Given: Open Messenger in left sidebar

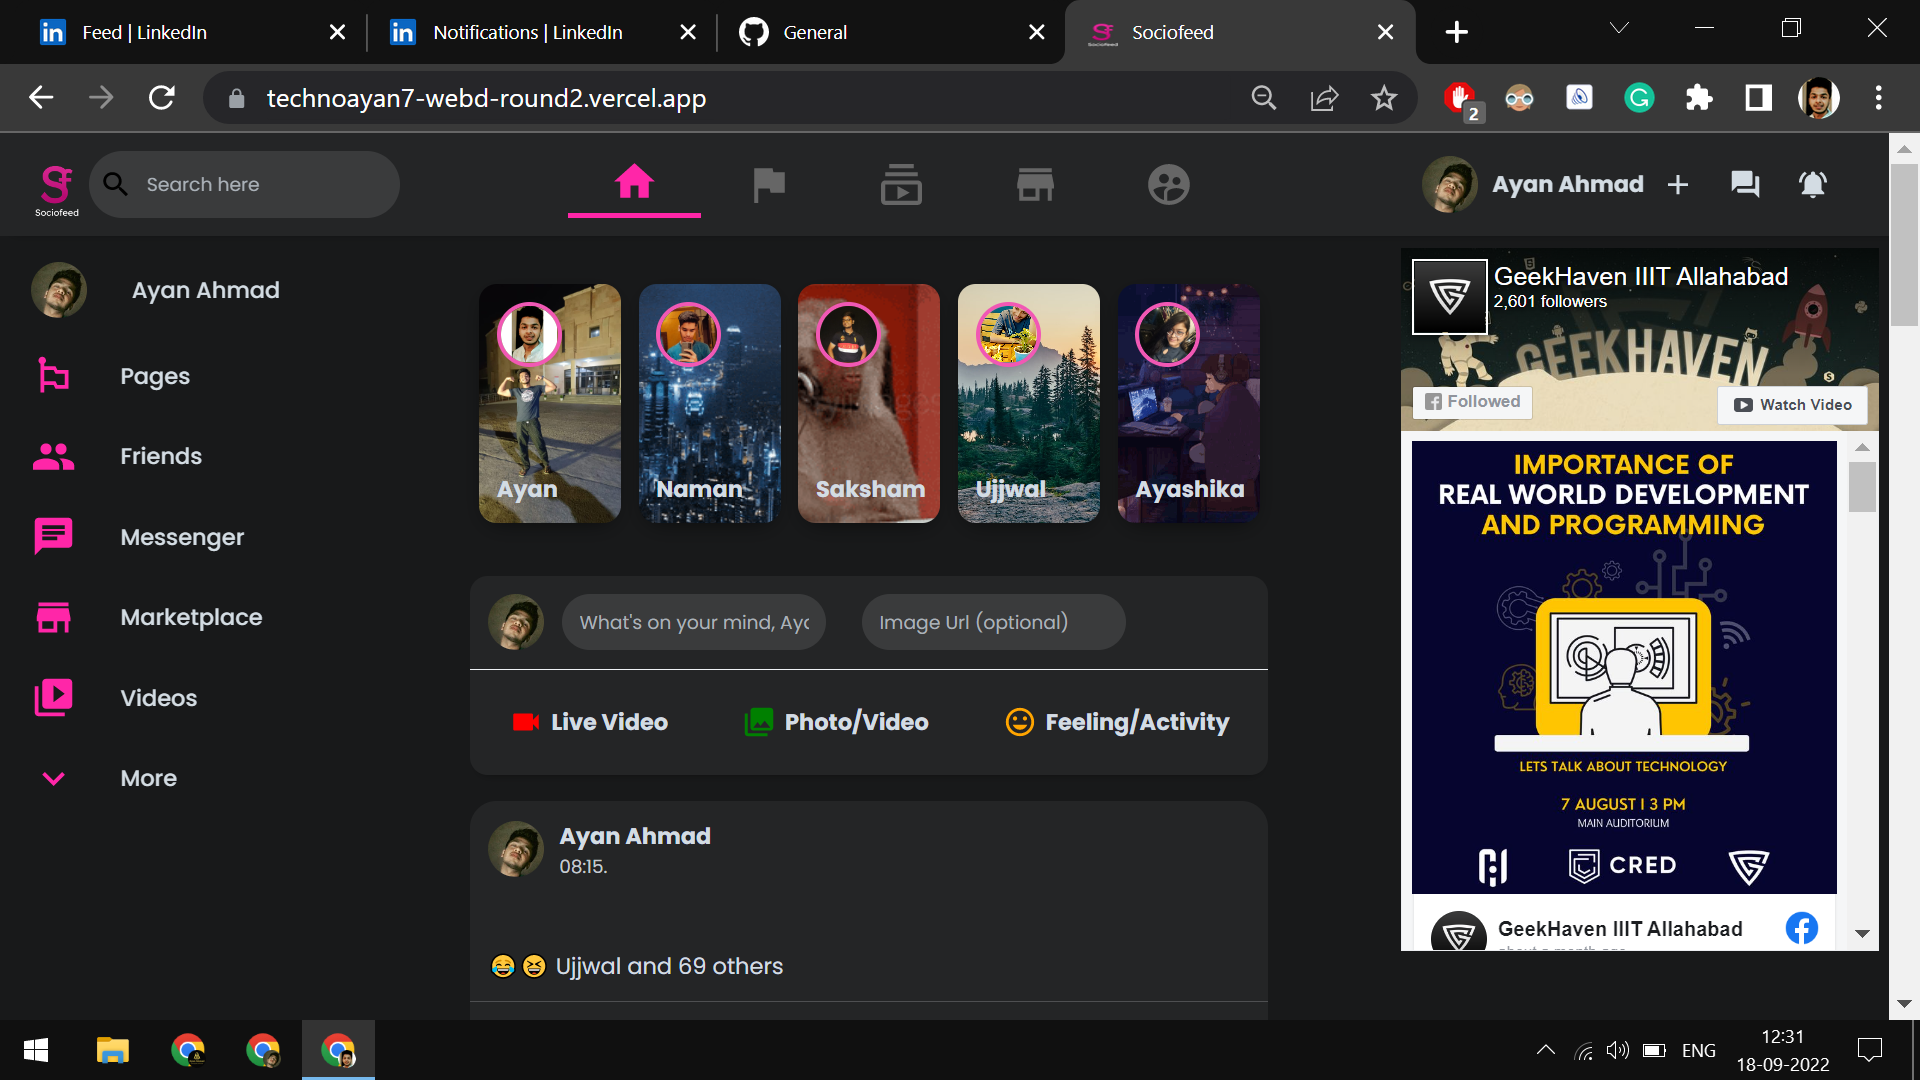Looking at the screenshot, I should click(181, 537).
